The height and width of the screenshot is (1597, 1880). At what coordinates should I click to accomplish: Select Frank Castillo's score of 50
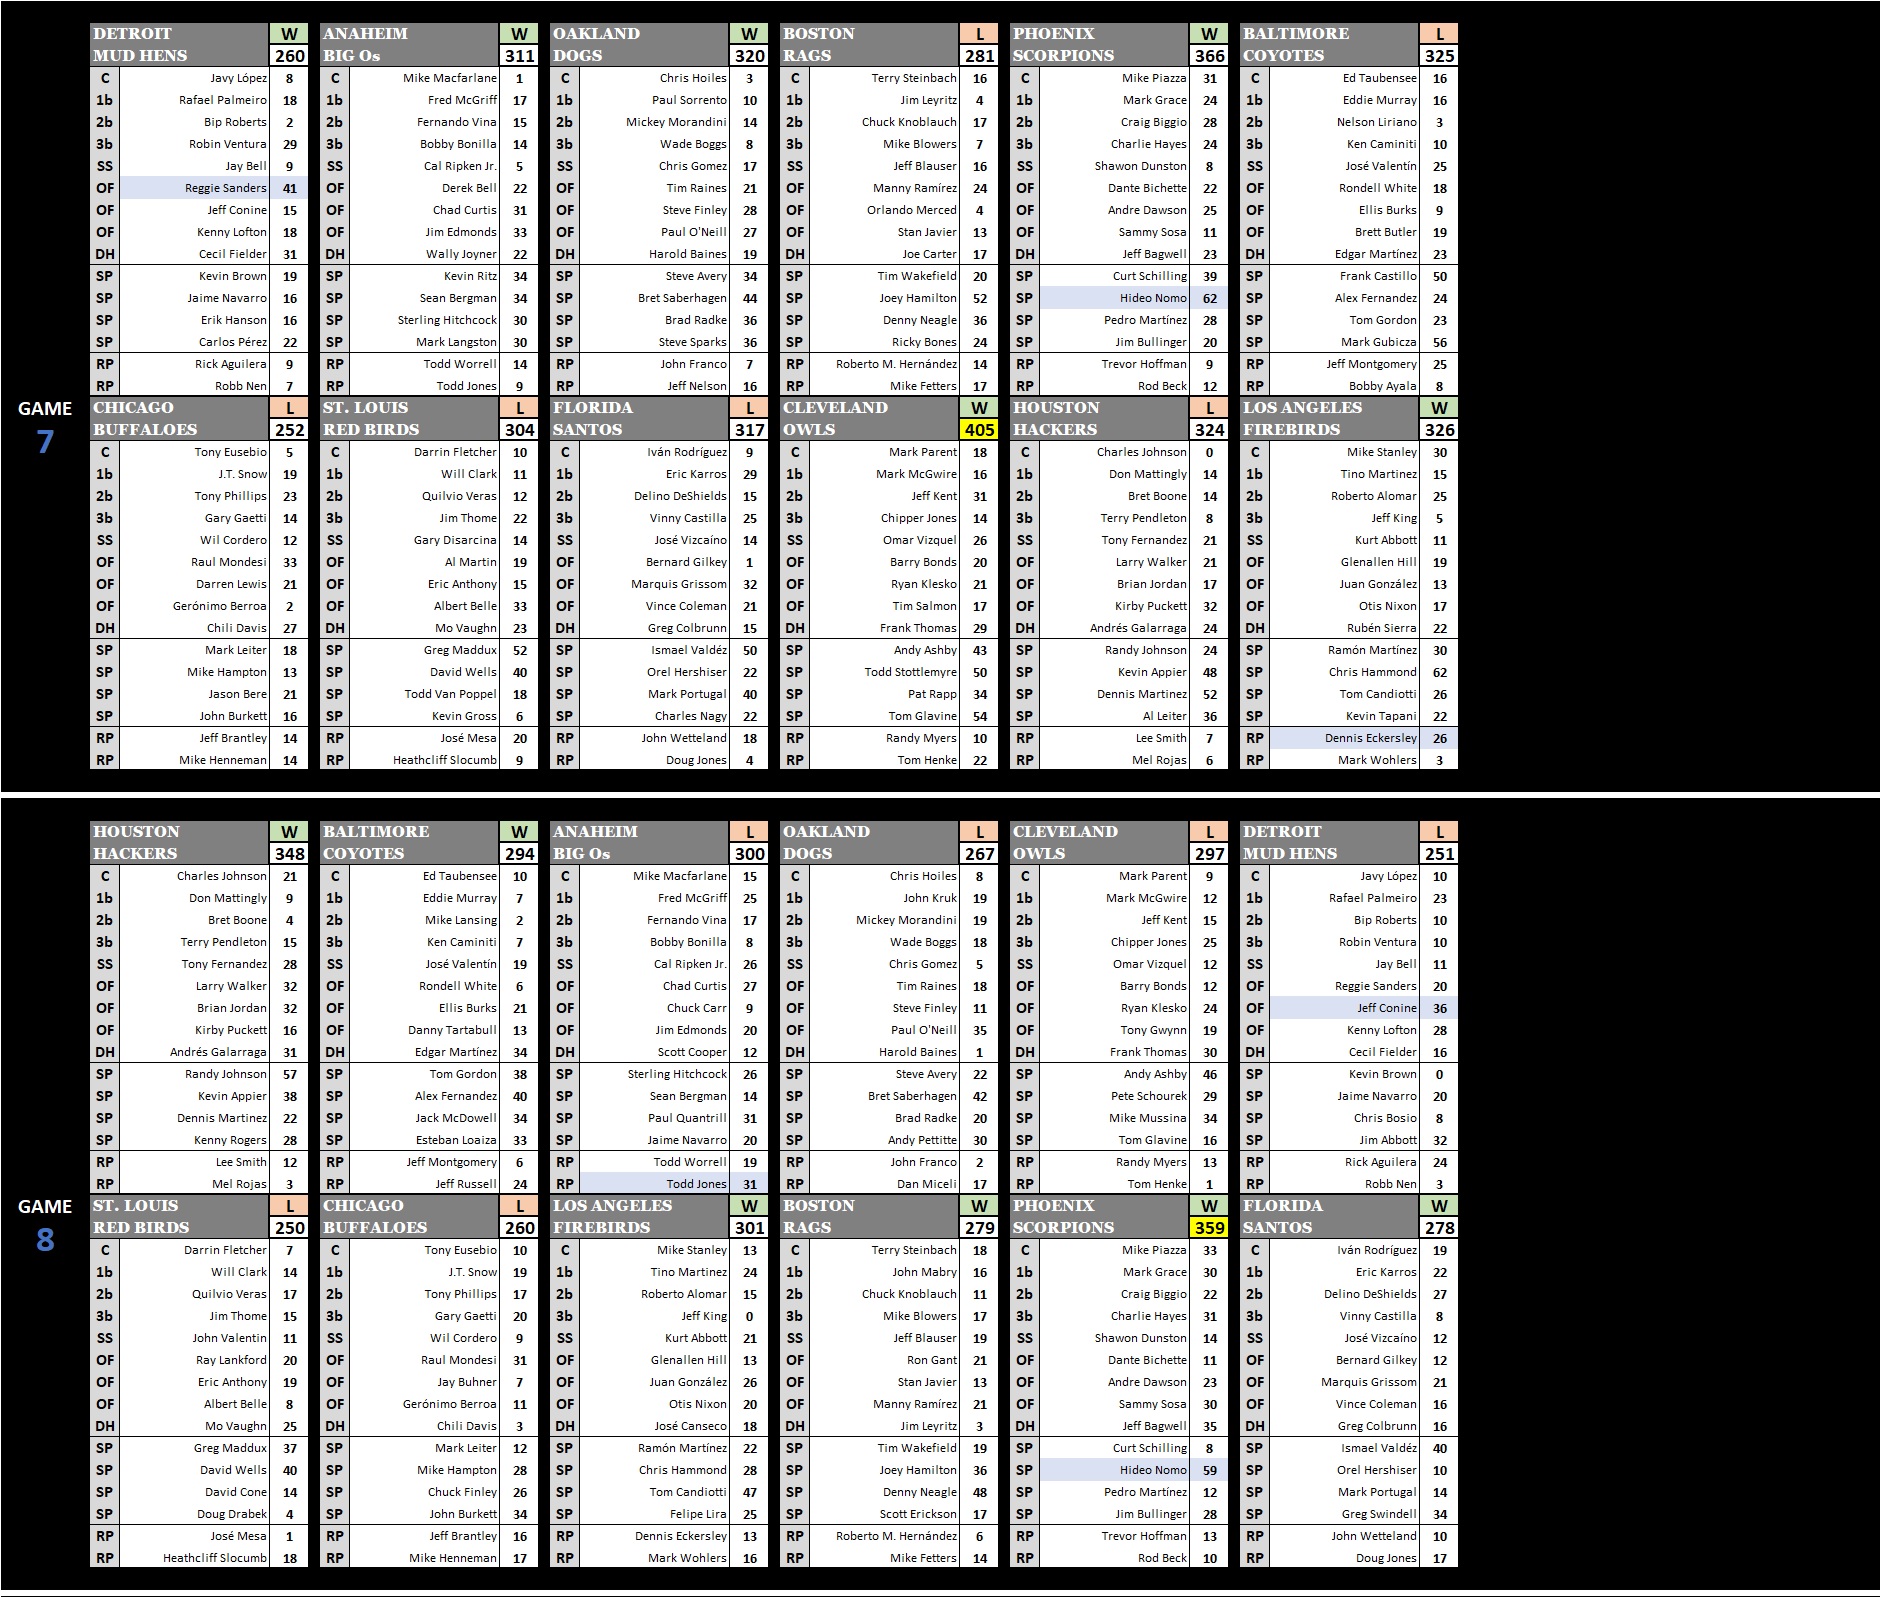click(x=1439, y=276)
